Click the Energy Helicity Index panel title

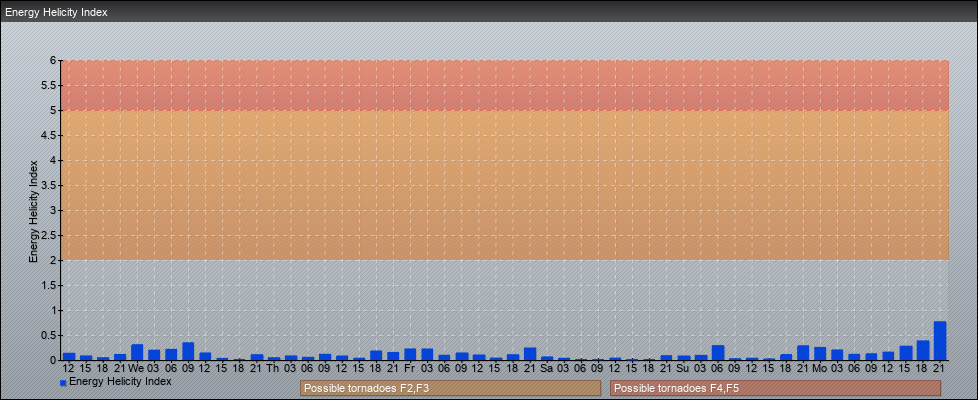pos(56,12)
